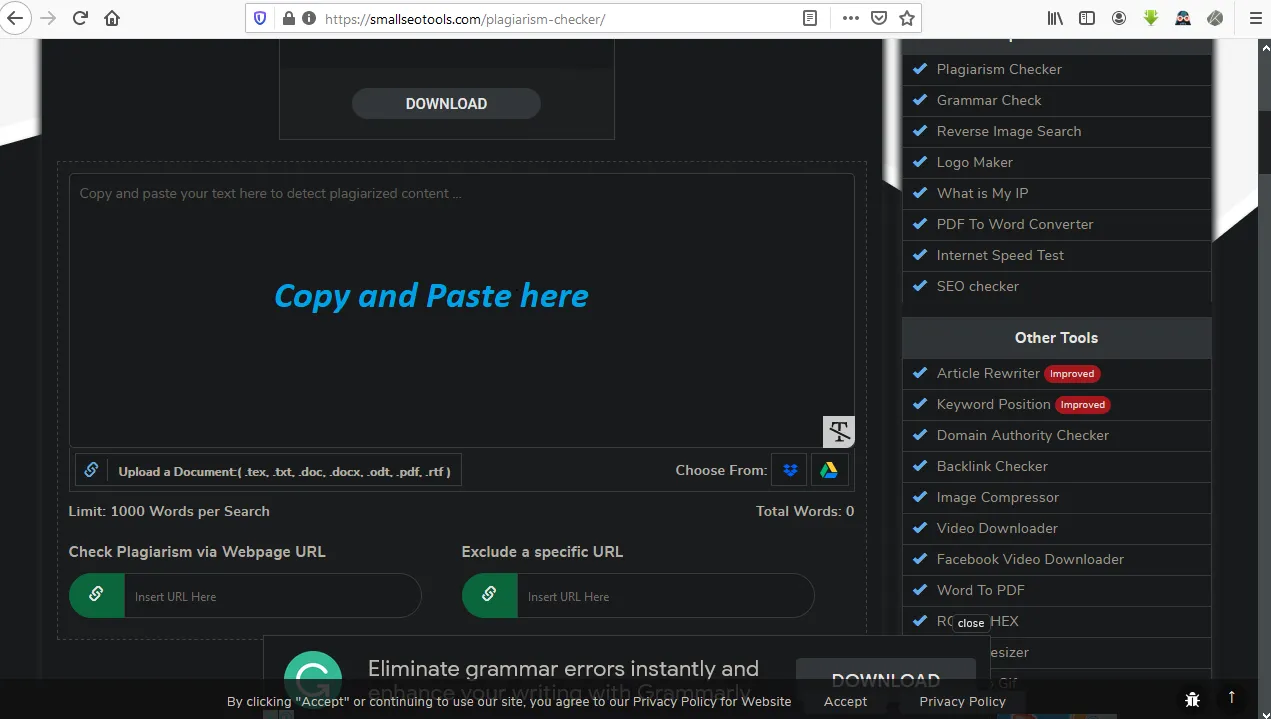Open the Library bookshelf icon

[1054, 18]
